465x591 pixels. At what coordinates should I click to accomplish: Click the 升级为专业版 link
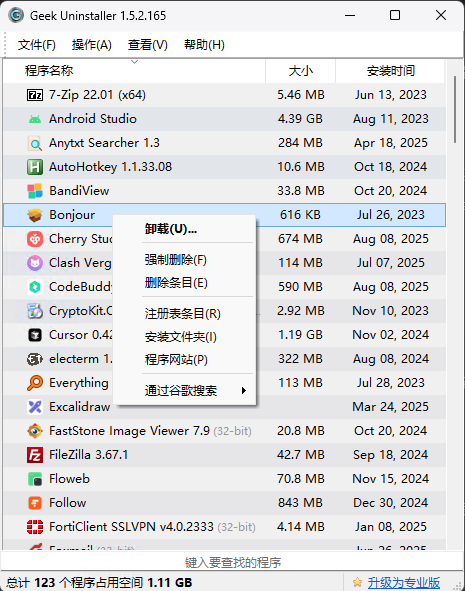(x=403, y=583)
